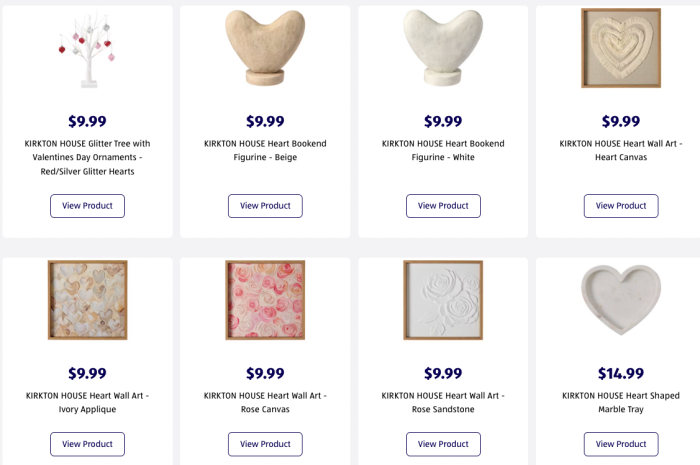Click the Ivory Applique wall art image
Image resolution: width=700 pixels, height=465 pixels.
pyautogui.click(x=87, y=300)
